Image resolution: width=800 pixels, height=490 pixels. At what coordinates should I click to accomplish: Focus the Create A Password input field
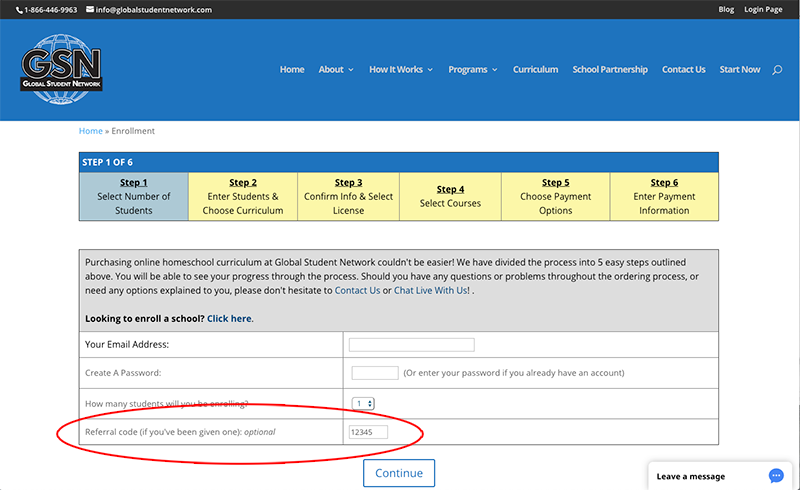(375, 373)
